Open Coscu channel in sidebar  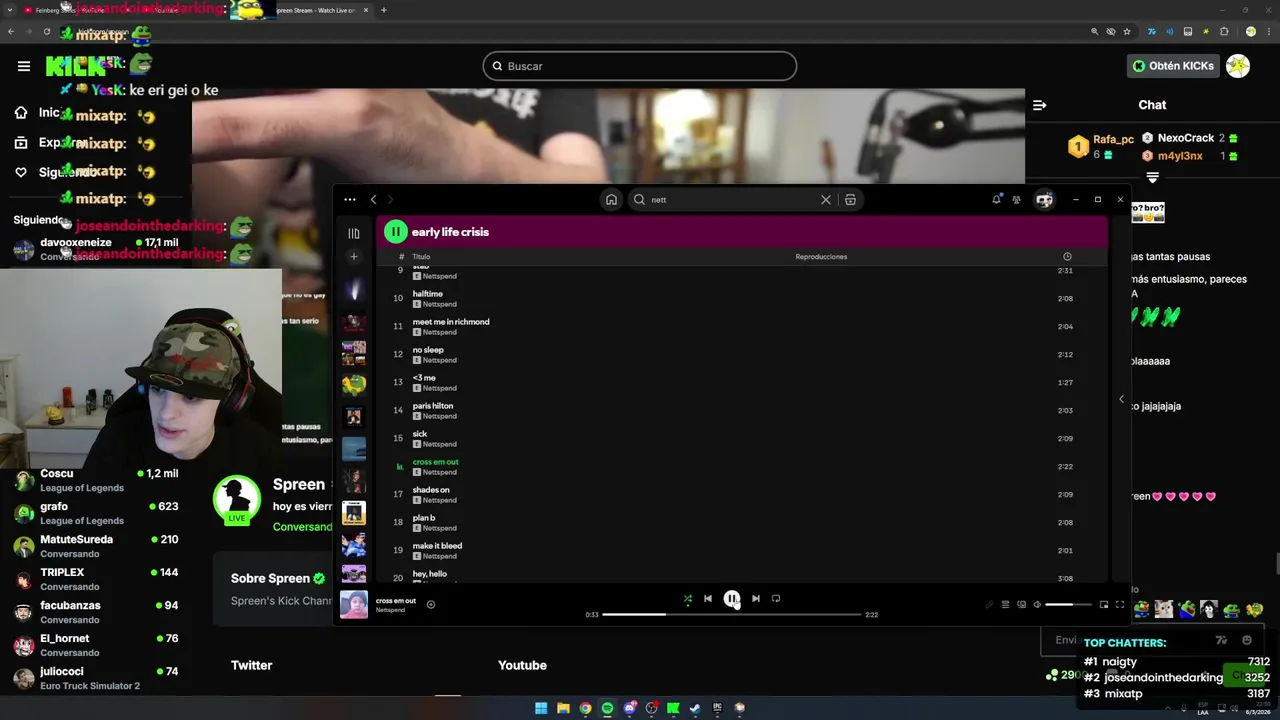pos(96,480)
